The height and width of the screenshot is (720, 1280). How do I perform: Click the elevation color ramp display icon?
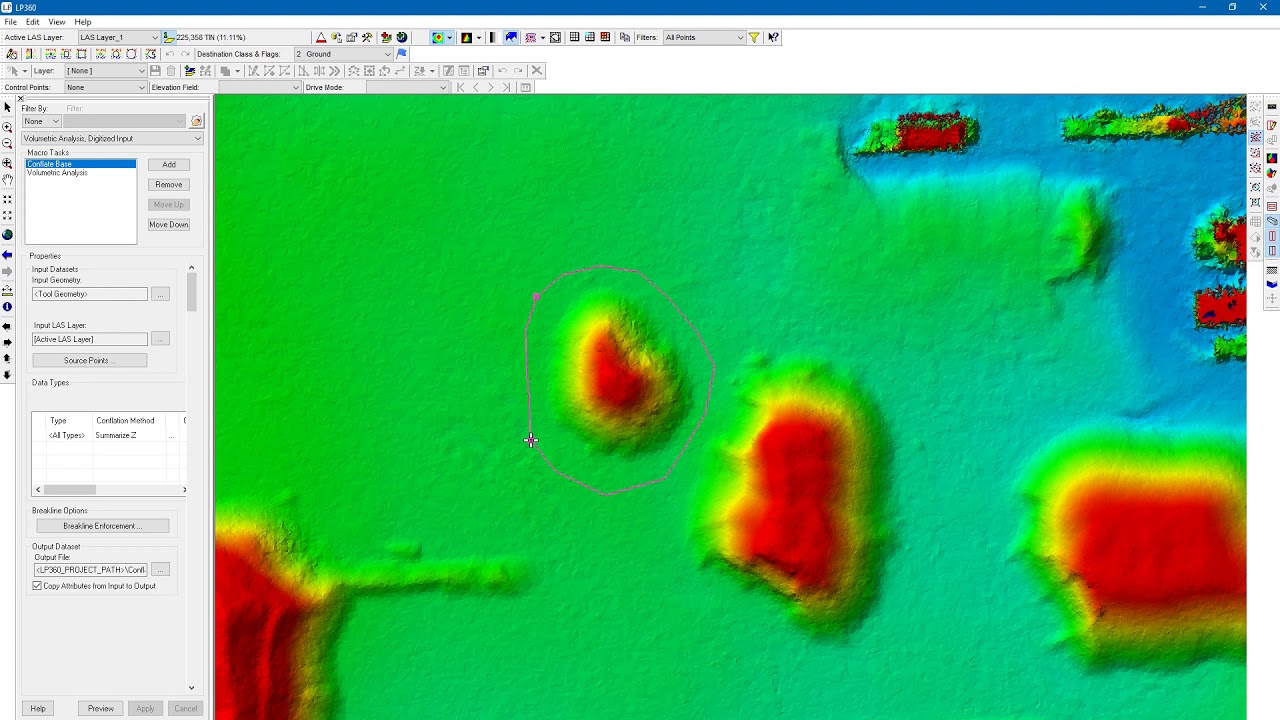point(437,38)
